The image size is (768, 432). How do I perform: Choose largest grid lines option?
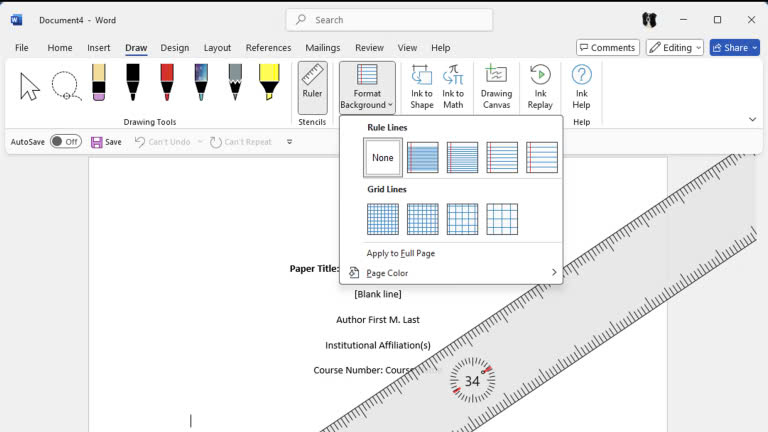[502, 219]
